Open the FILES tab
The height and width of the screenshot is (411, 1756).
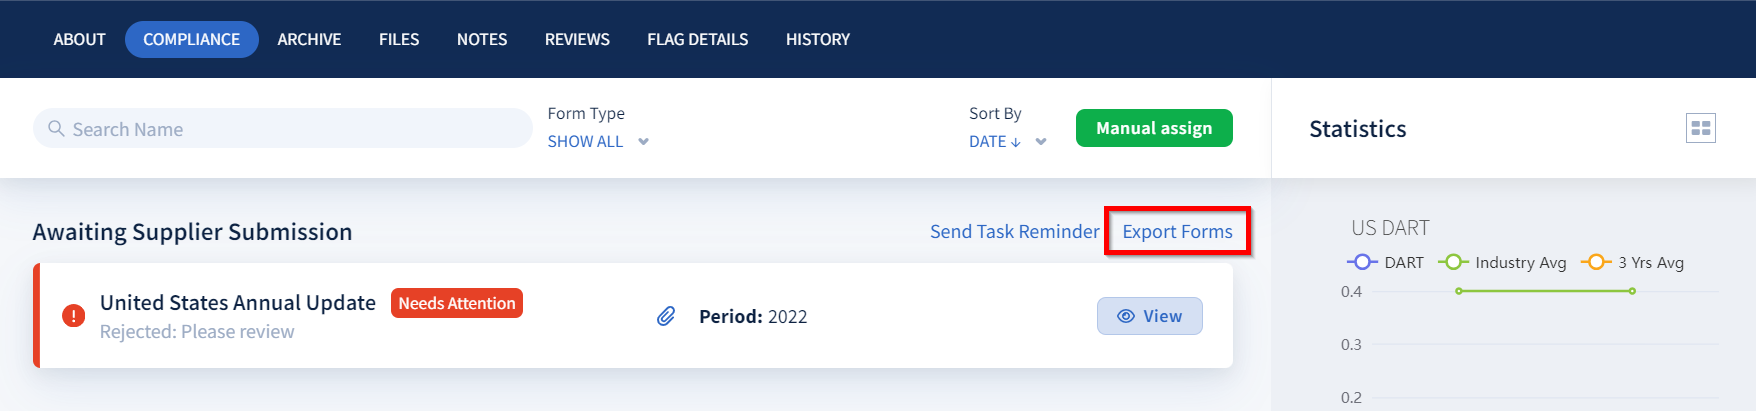[399, 39]
